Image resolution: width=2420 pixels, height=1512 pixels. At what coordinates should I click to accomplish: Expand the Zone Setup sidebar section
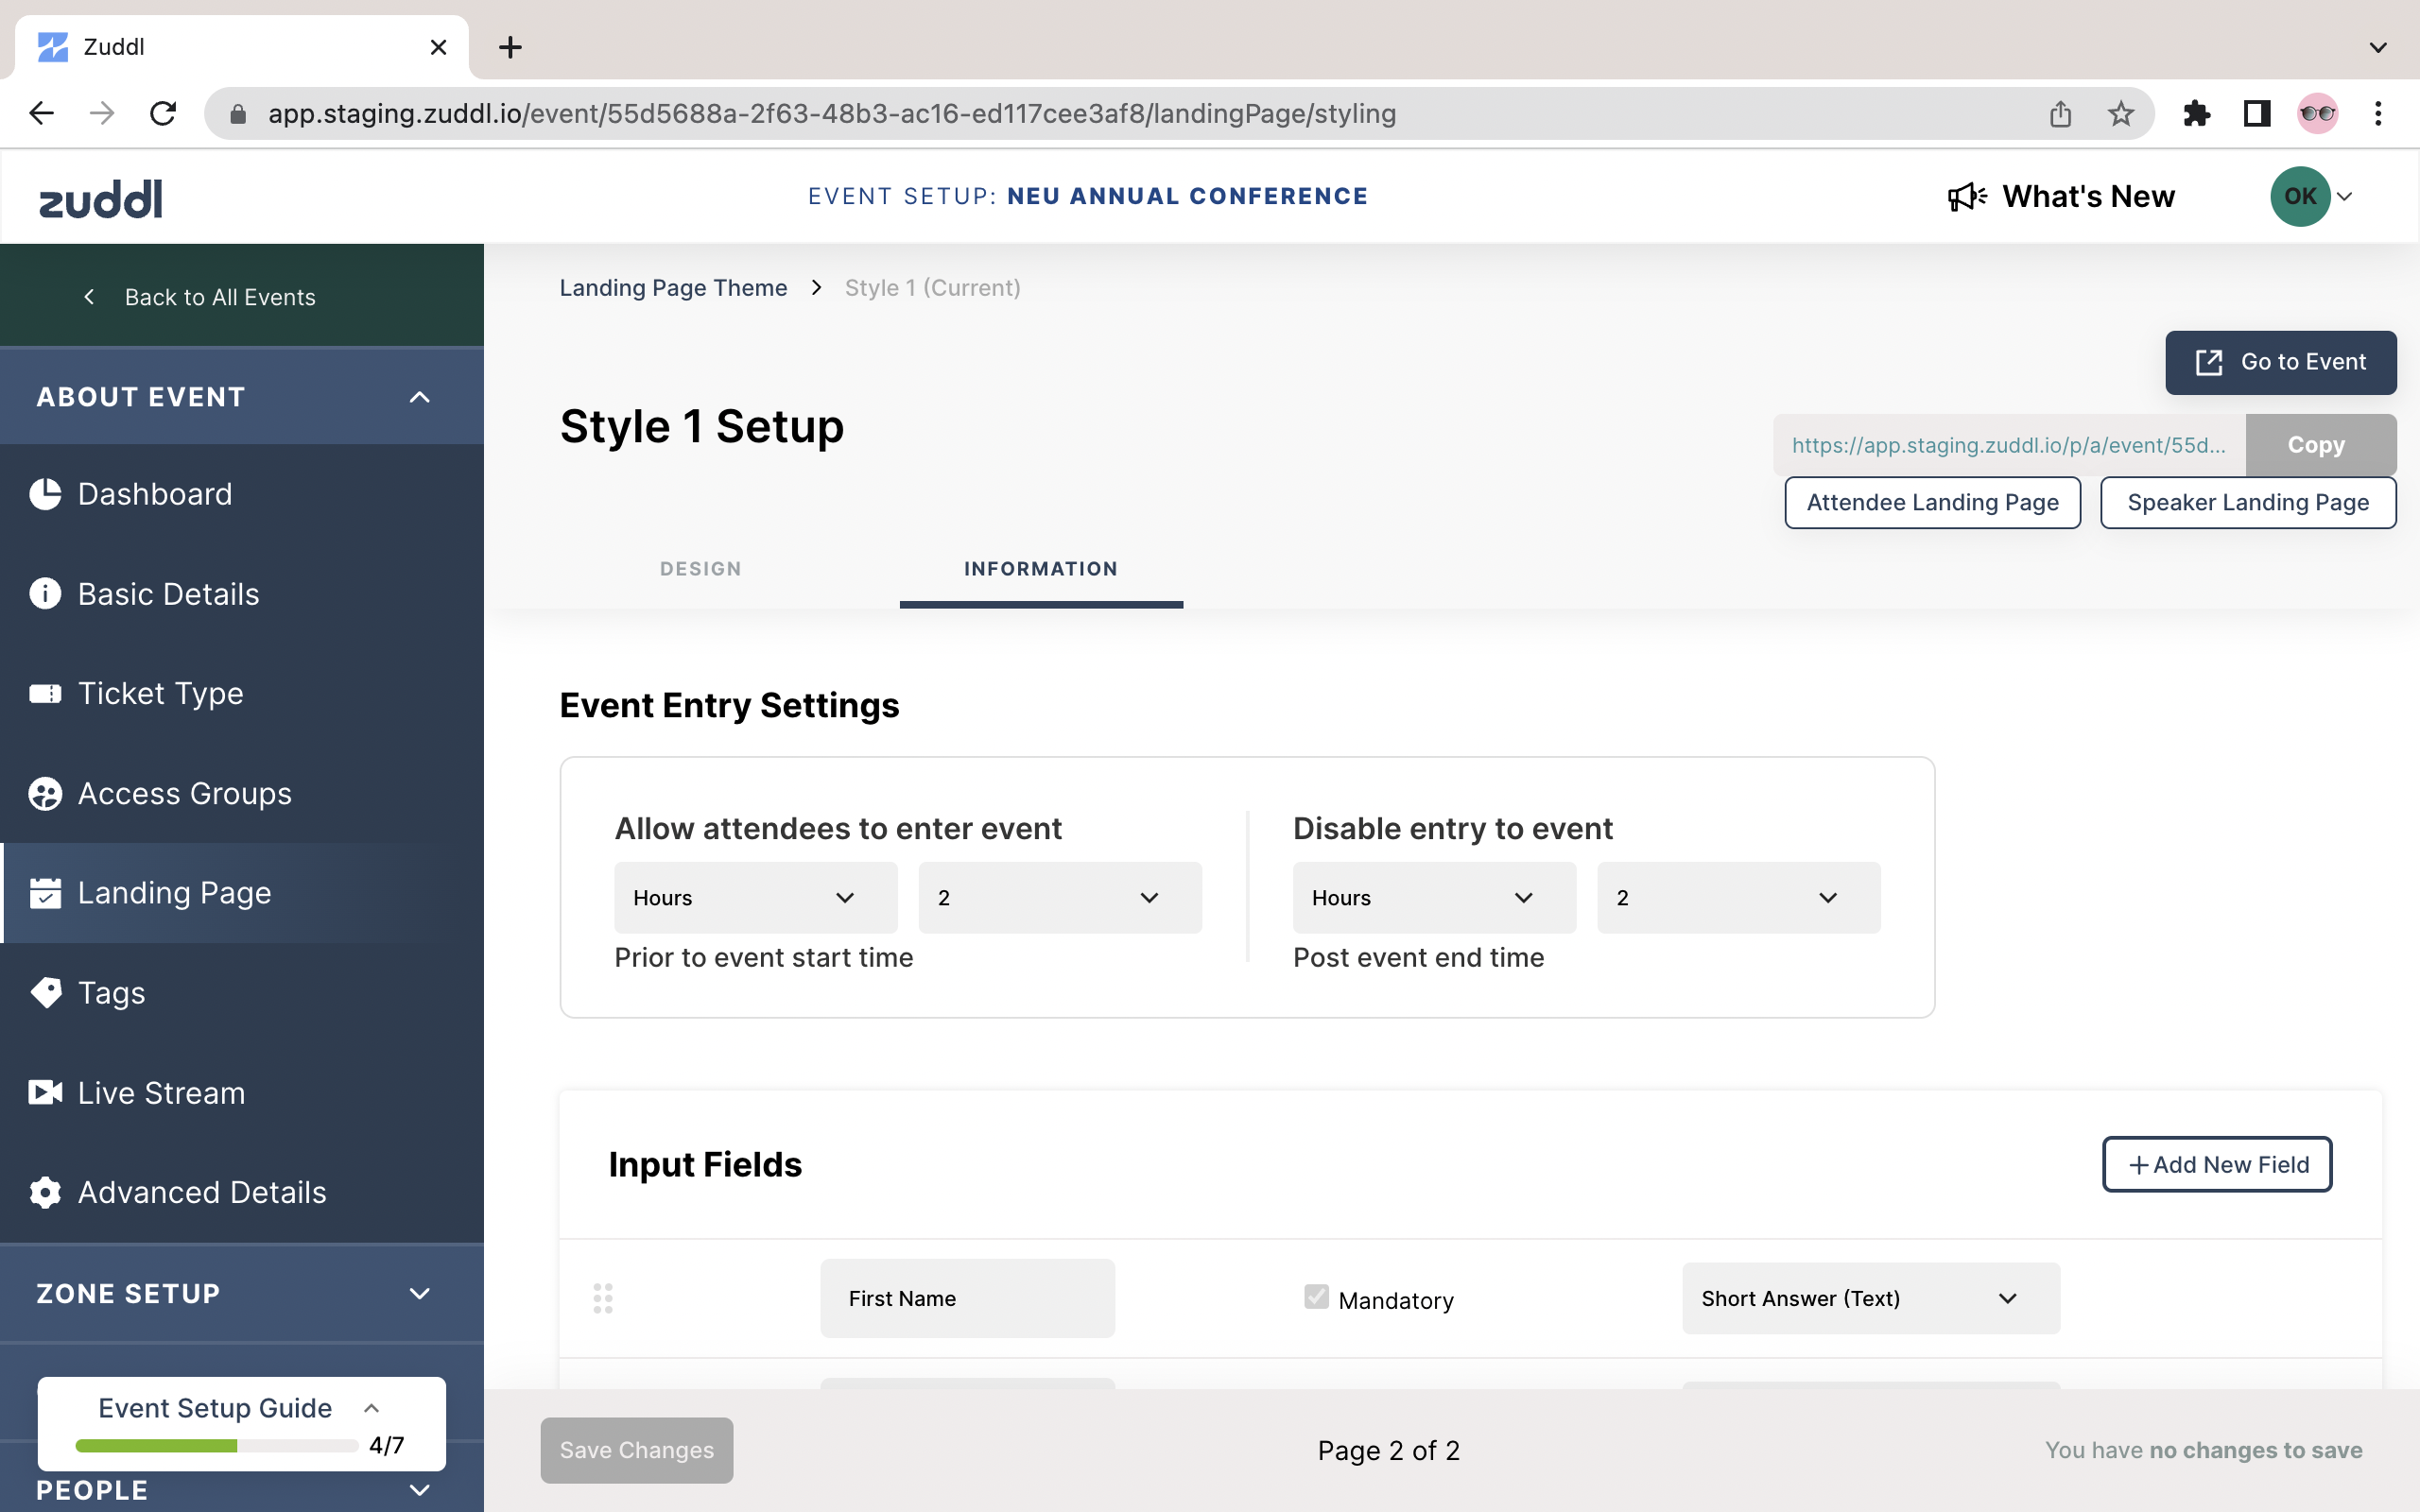point(419,1293)
